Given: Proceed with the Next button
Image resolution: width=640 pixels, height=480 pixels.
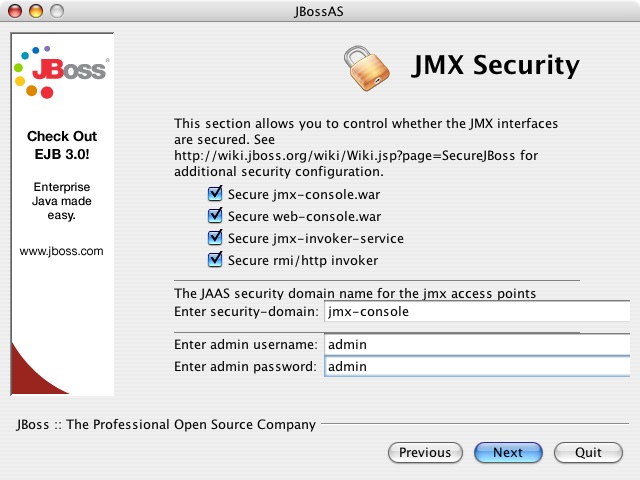Looking at the screenshot, I should coord(508,453).
